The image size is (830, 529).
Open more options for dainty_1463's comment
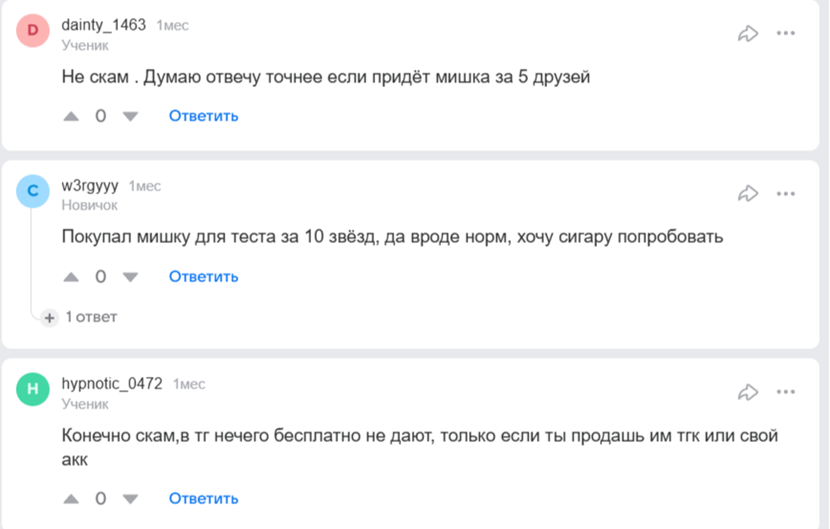pos(786,33)
